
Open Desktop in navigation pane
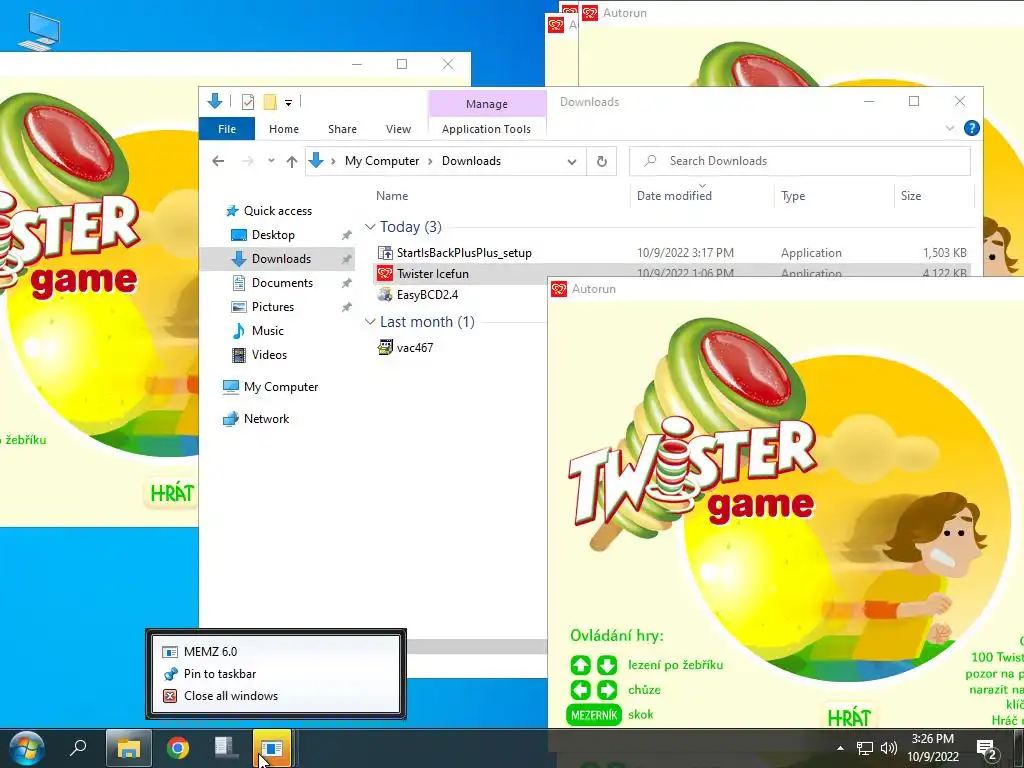(x=273, y=234)
